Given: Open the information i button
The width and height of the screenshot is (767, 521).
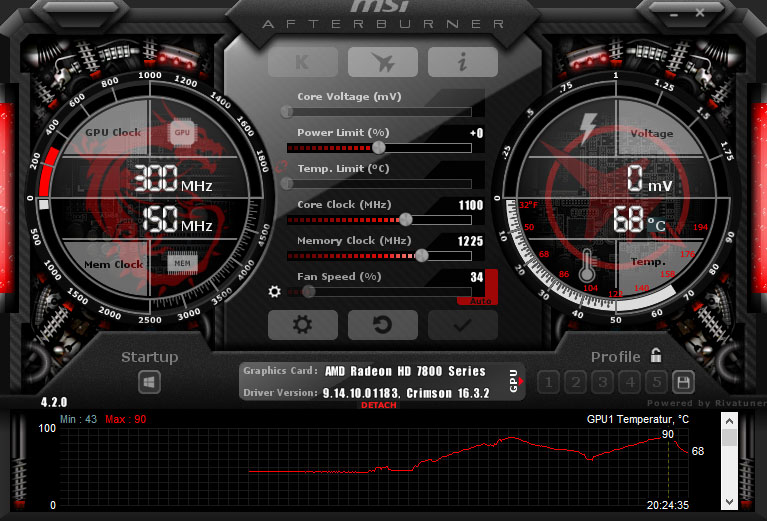Looking at the screenshot, I should click(463, 62).
